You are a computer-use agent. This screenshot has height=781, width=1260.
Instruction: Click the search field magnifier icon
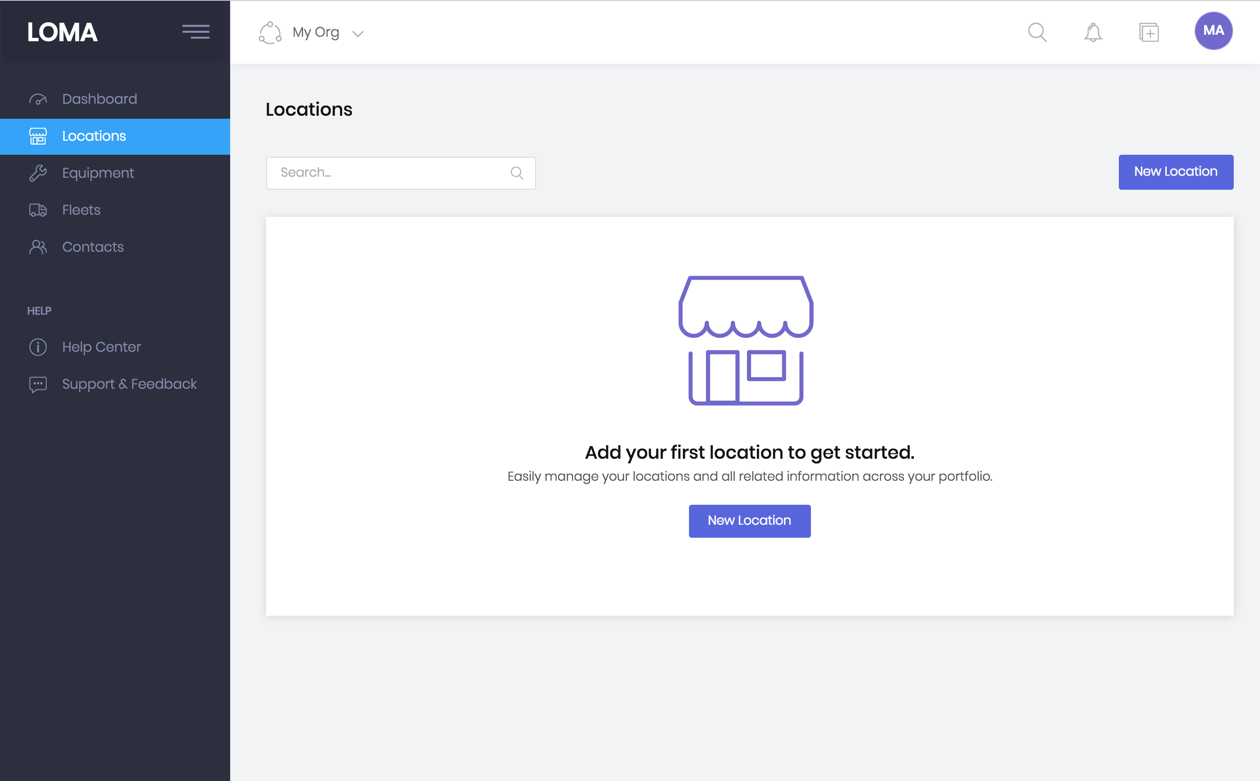point(517,173)
